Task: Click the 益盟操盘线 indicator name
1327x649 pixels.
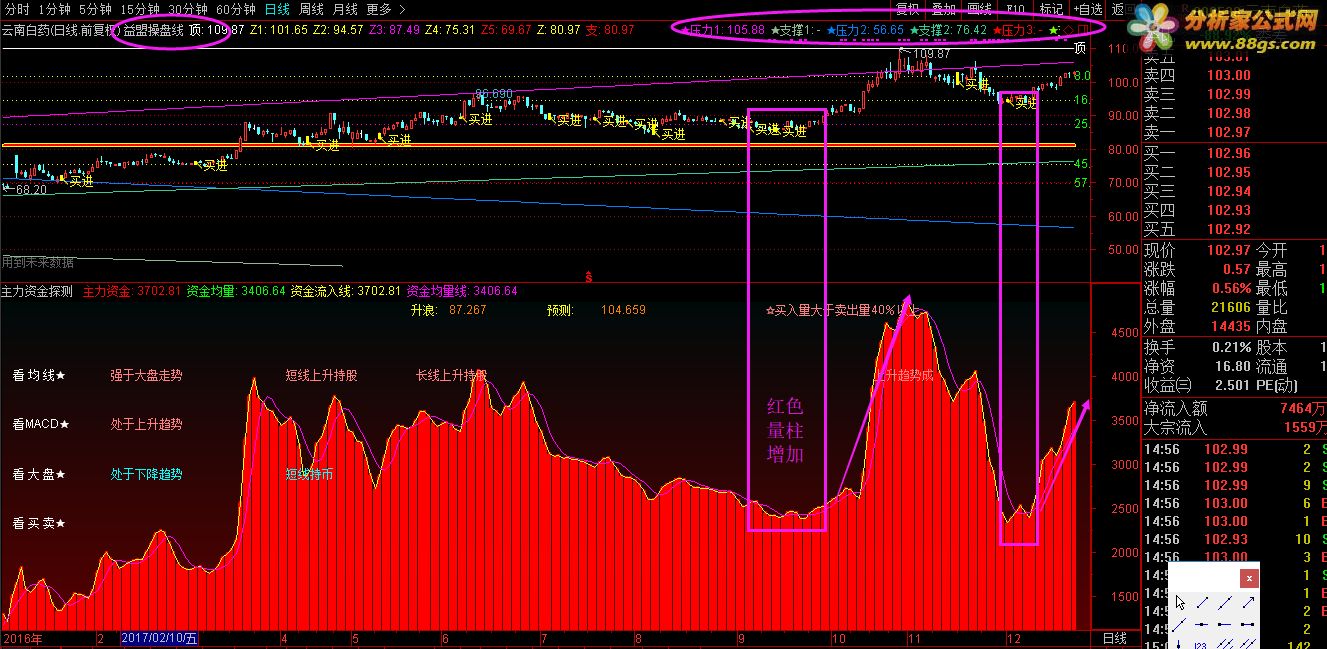Action: (153, 30)
